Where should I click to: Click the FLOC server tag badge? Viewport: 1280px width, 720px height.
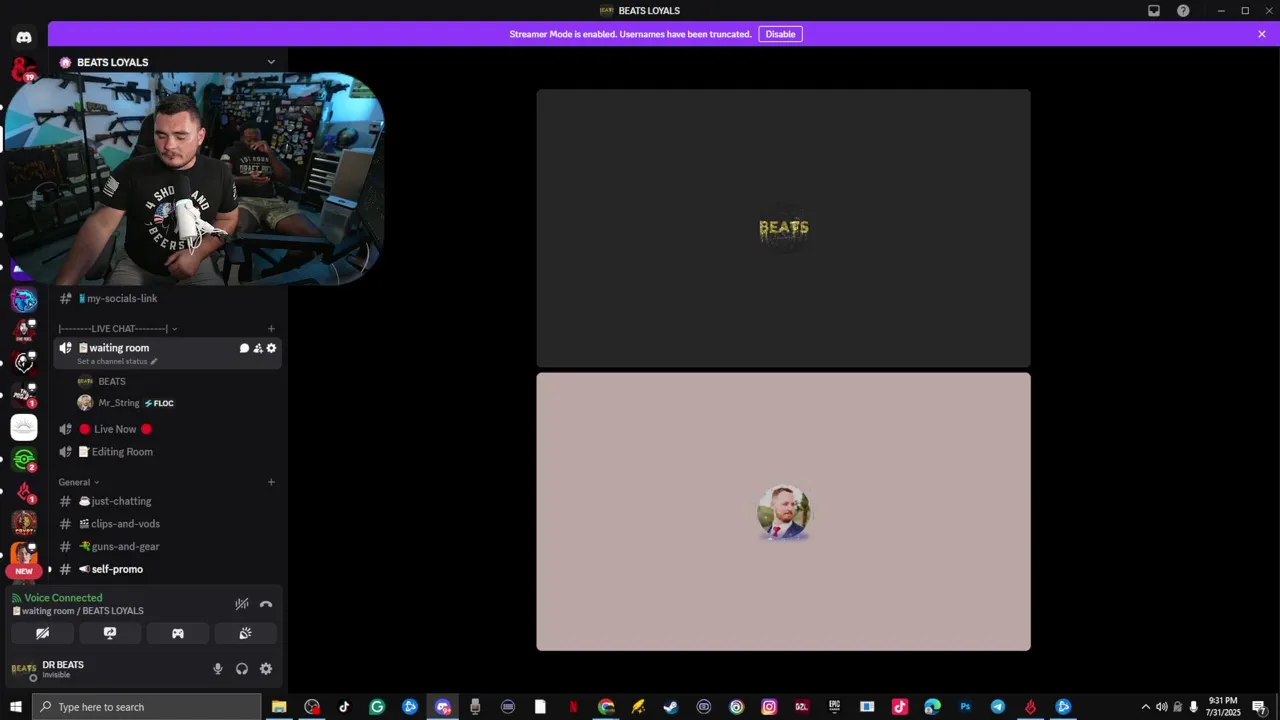159,403
